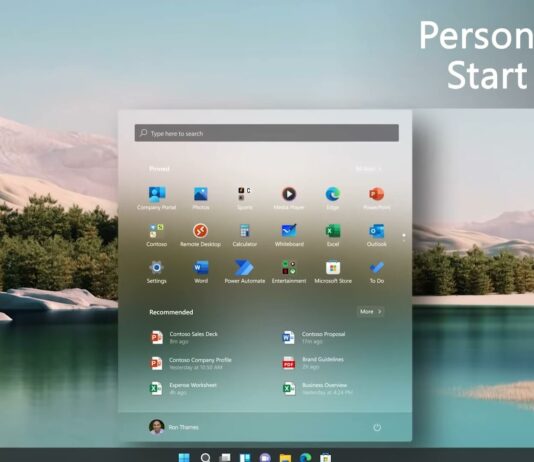The height and width of the screenshot is (462, 534).
Task: Click the Windows Start button on the taskbar
Action: point(184,458)
